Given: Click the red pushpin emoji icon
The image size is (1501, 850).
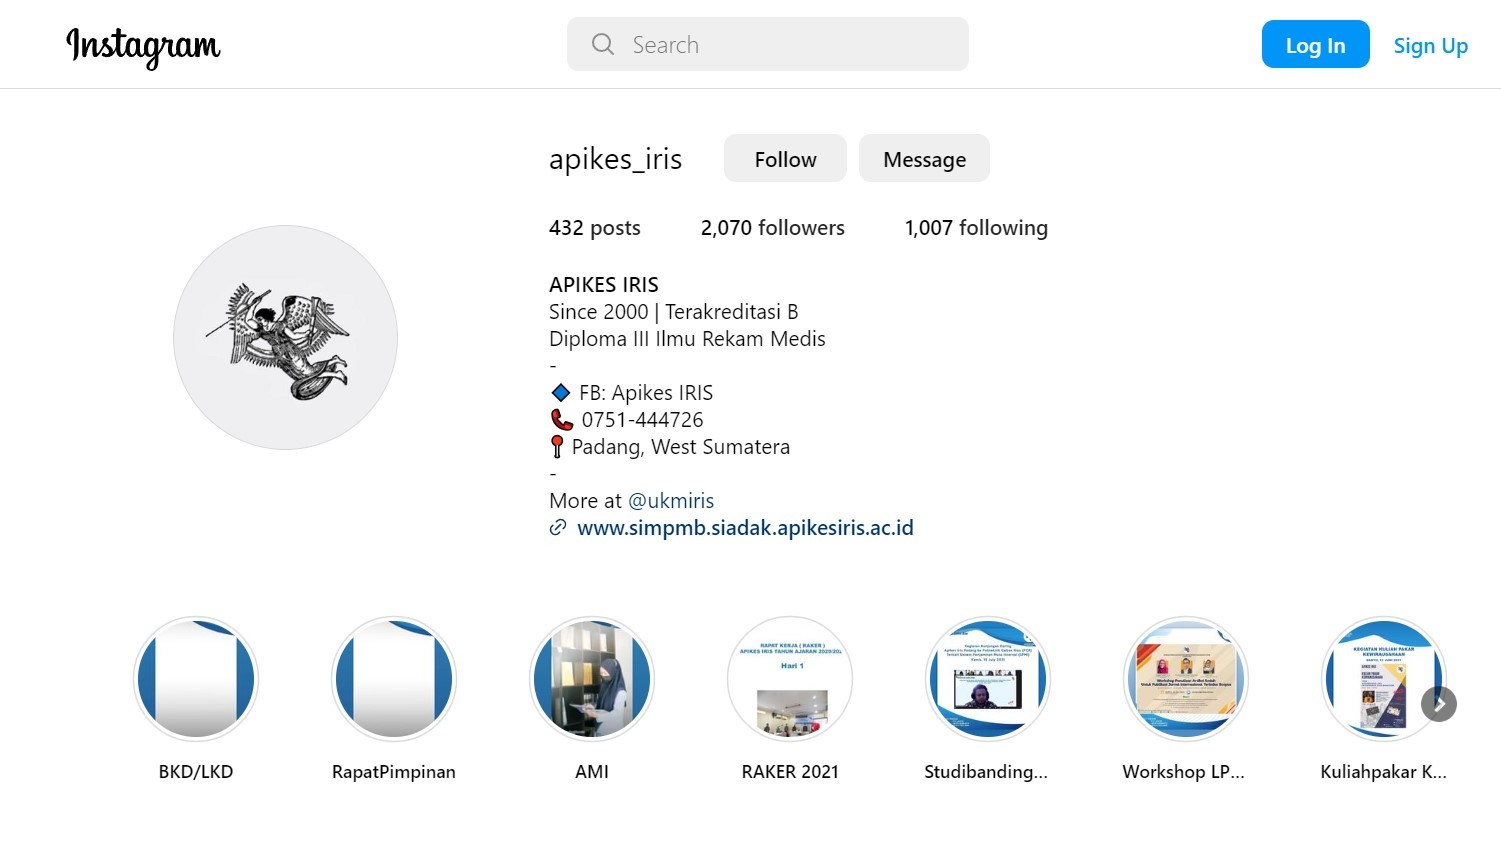Looking at the screenshot, I should tap(557, 447).
